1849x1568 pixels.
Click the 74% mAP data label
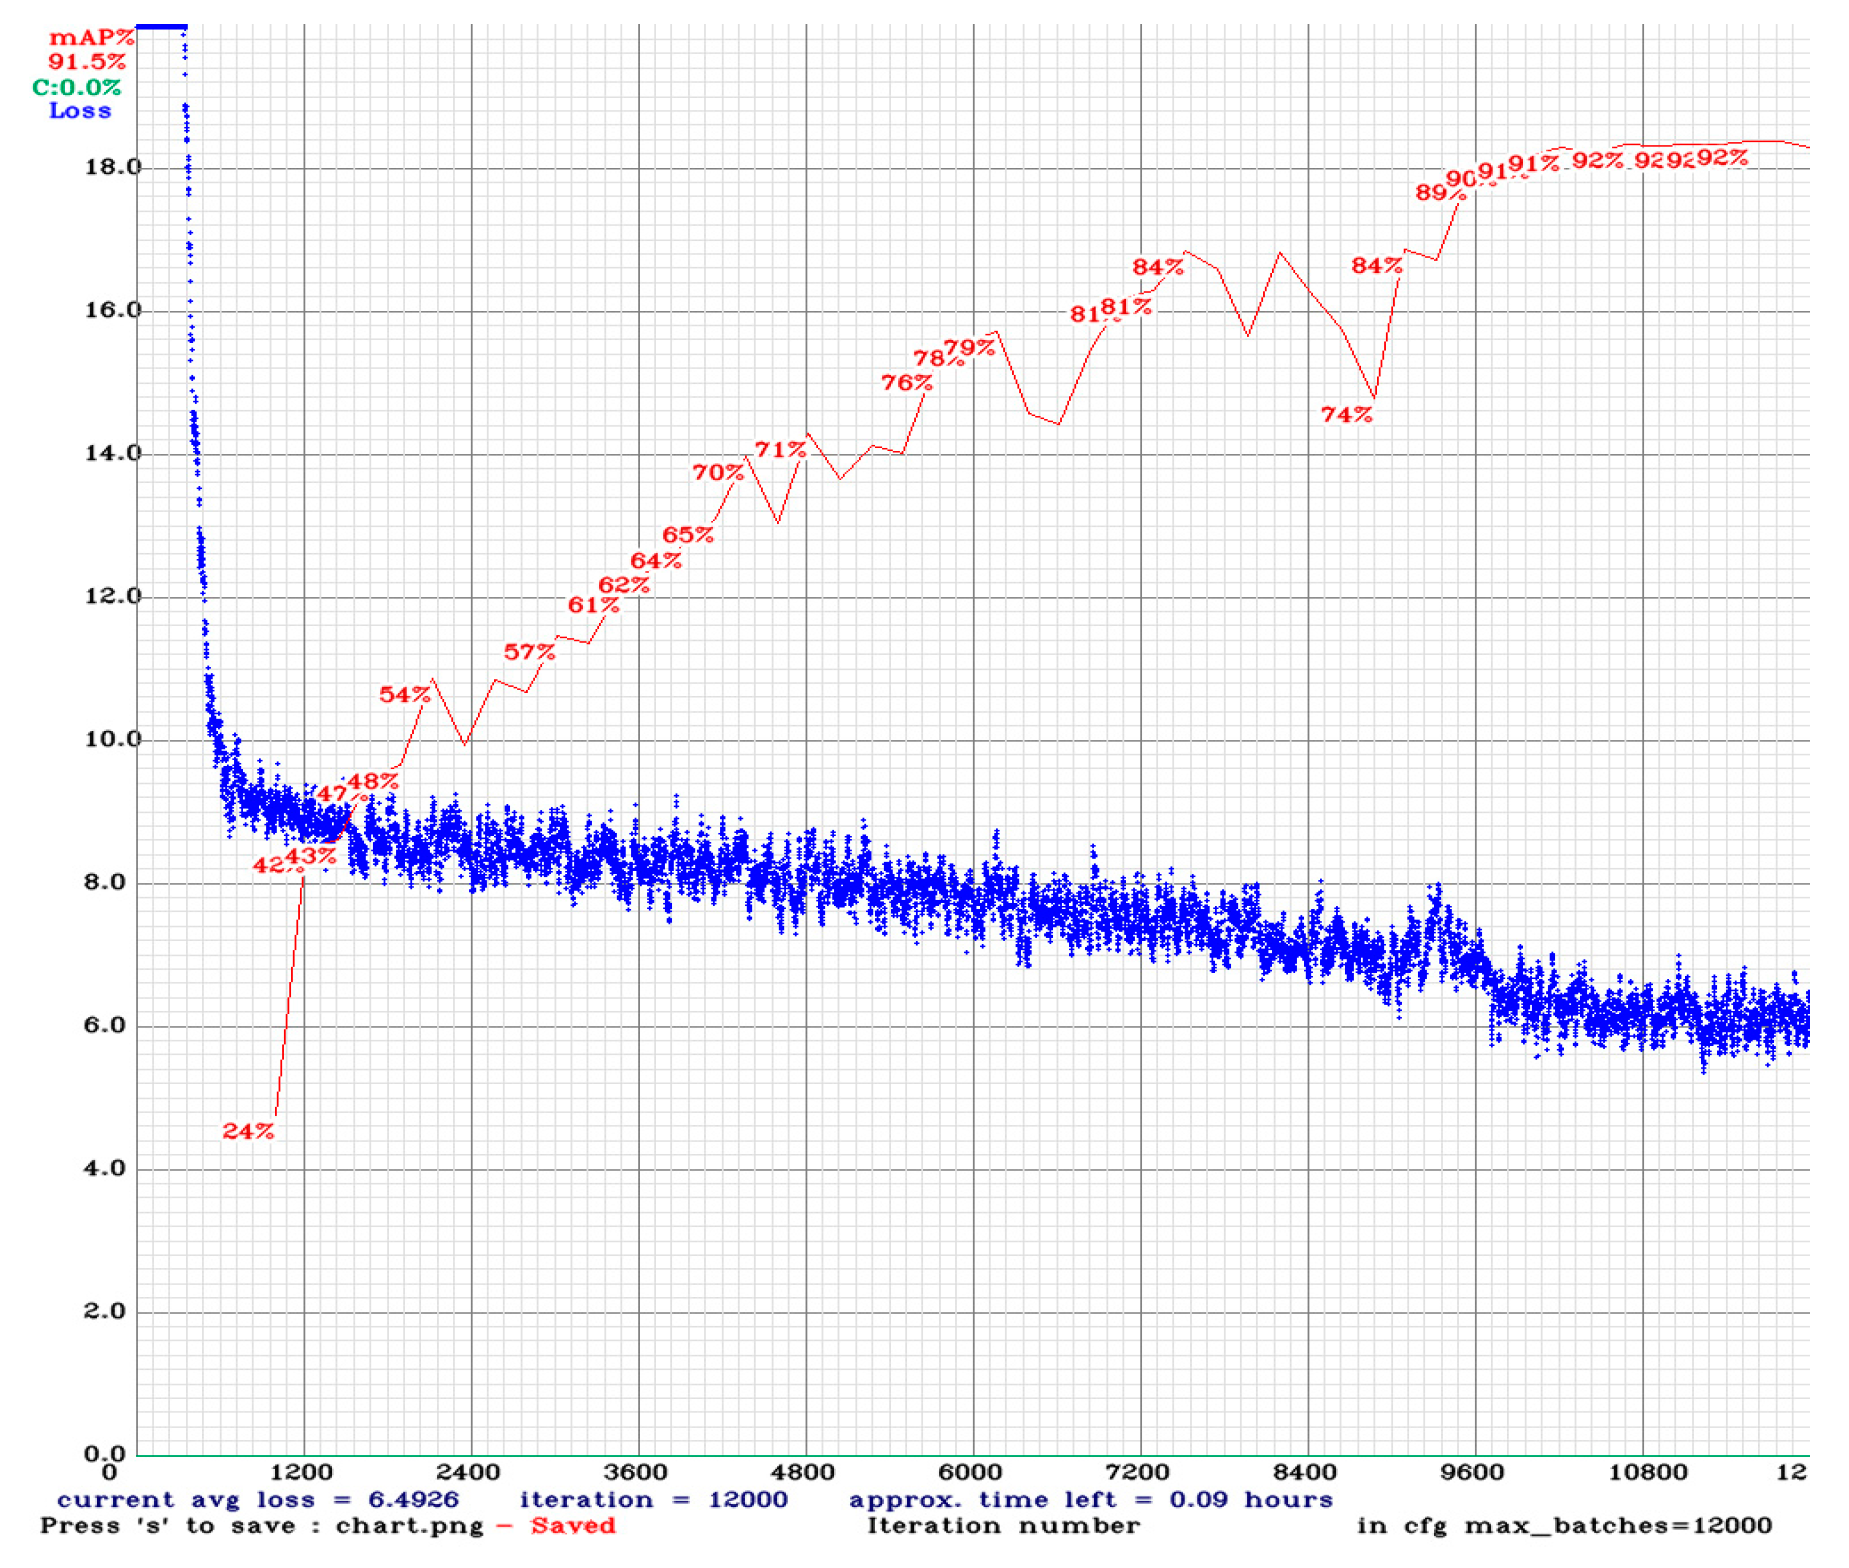point(1347,414)
